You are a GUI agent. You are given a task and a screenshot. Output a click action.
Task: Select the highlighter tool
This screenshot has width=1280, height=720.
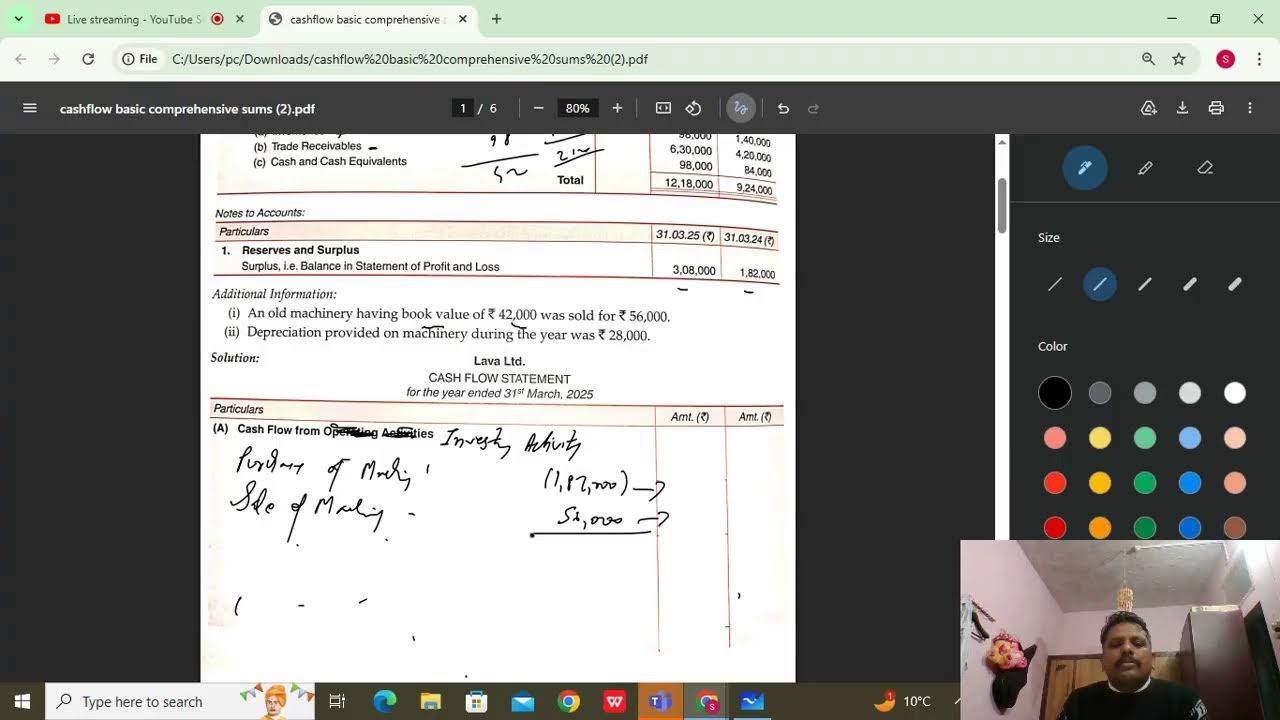click(x=1145, y=168)
